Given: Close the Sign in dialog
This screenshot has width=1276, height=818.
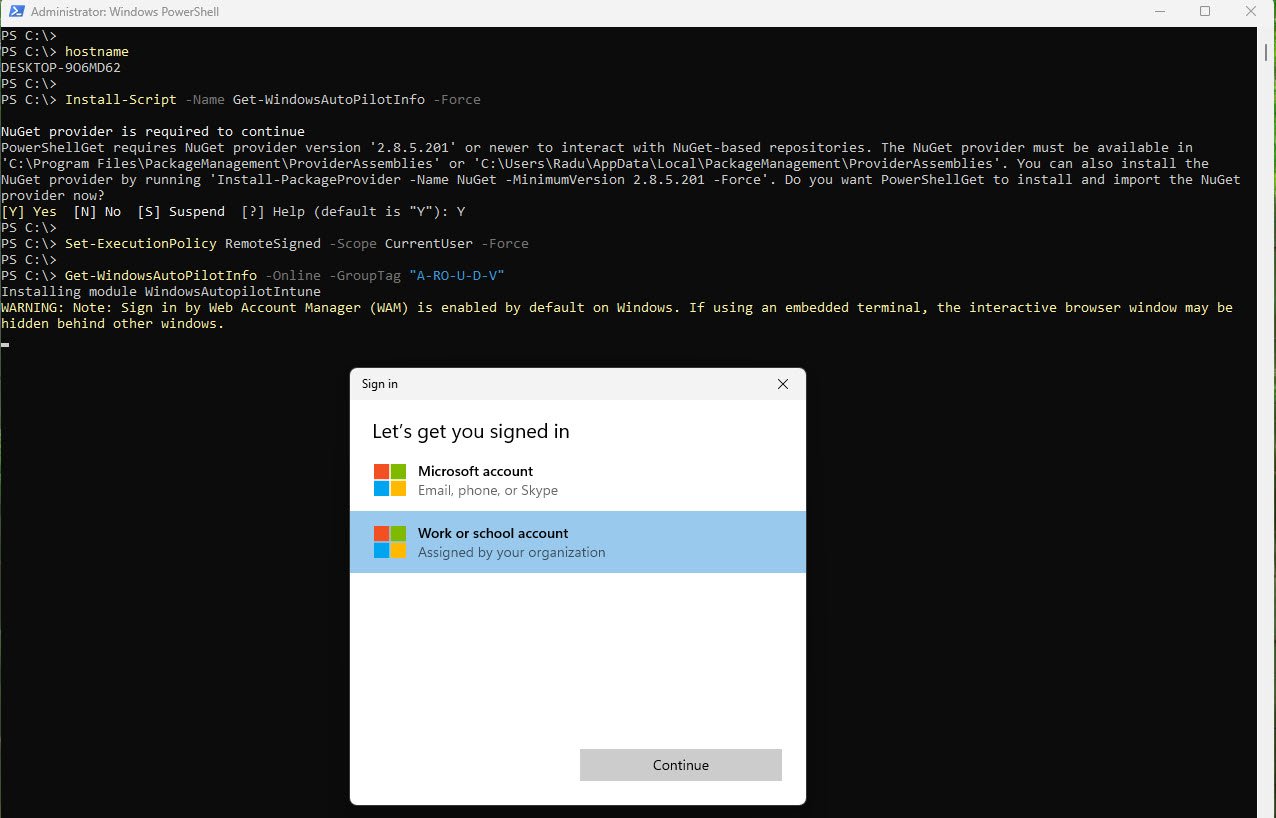Looking at the screenshot, I should point(782,384).
